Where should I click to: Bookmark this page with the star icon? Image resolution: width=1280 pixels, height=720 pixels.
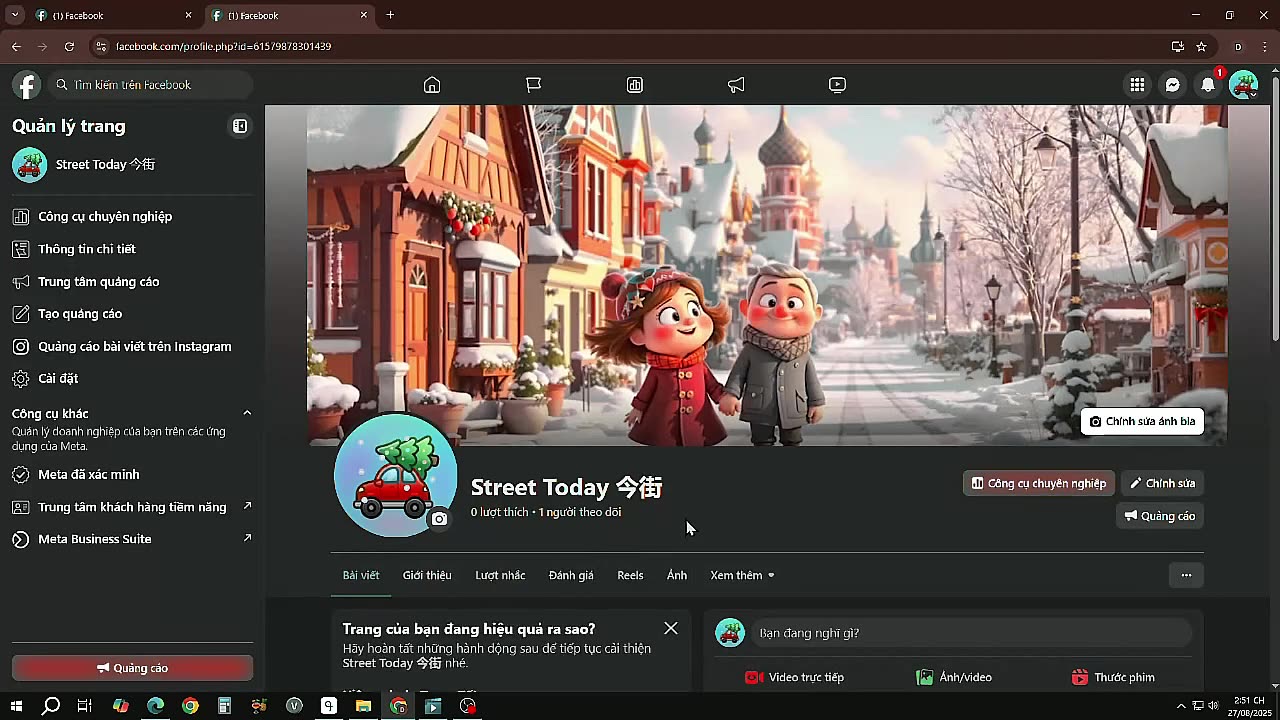(x=1201, y=46)
